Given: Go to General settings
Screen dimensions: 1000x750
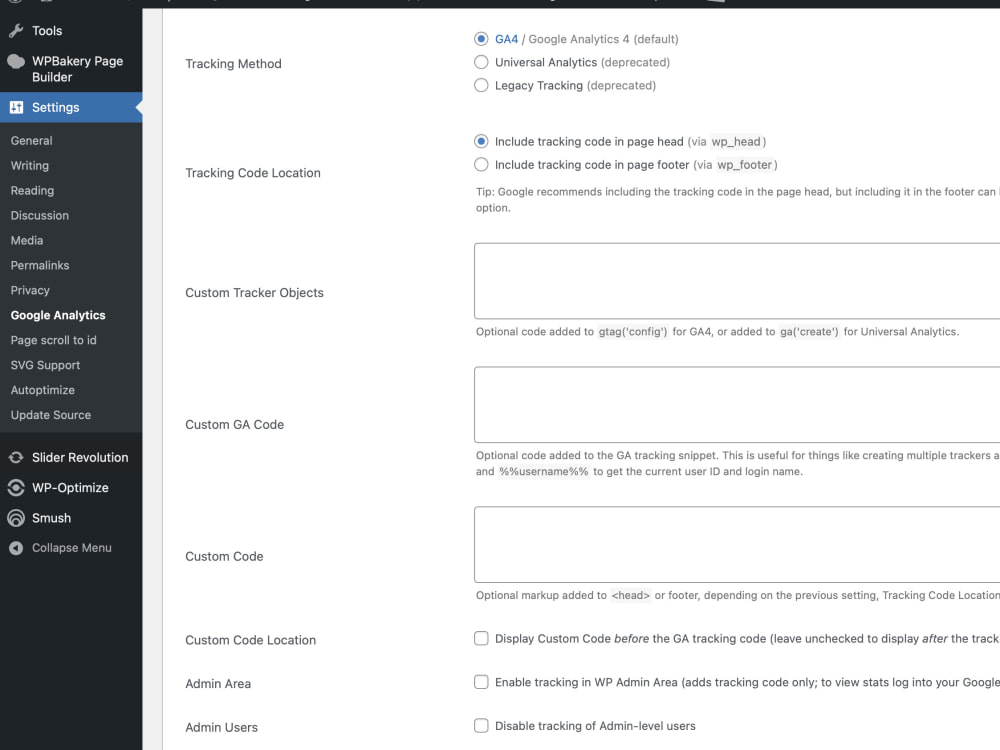Looking at the screenshot, I should (31, 141).
